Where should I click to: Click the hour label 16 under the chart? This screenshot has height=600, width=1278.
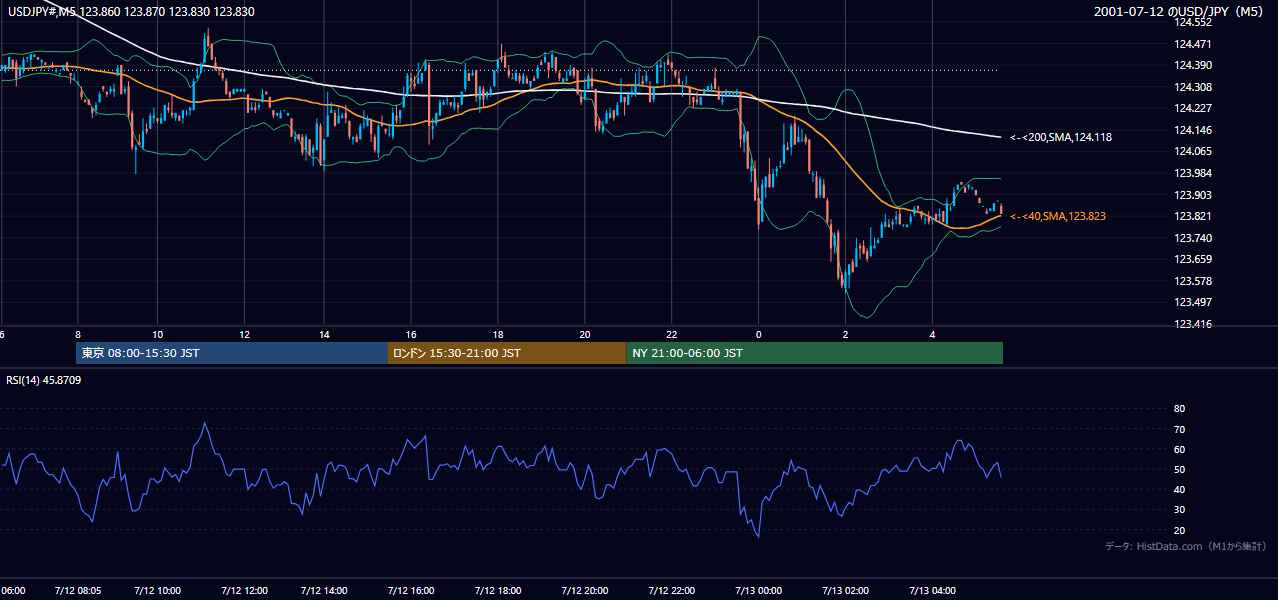[x=411, y=334]
